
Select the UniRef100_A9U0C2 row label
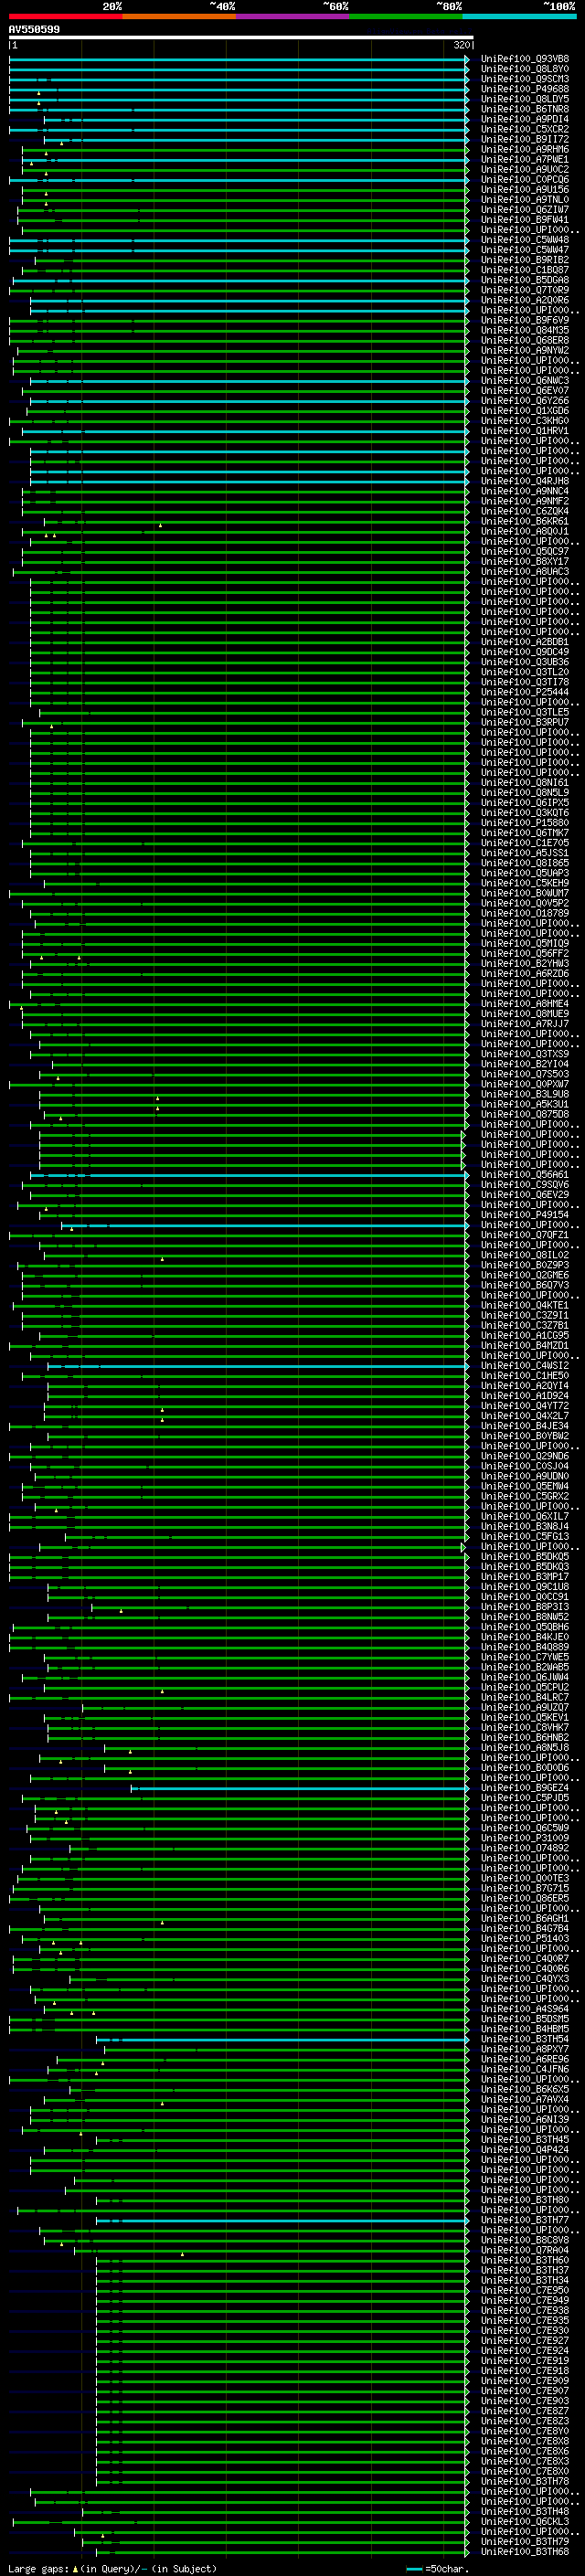525,169
